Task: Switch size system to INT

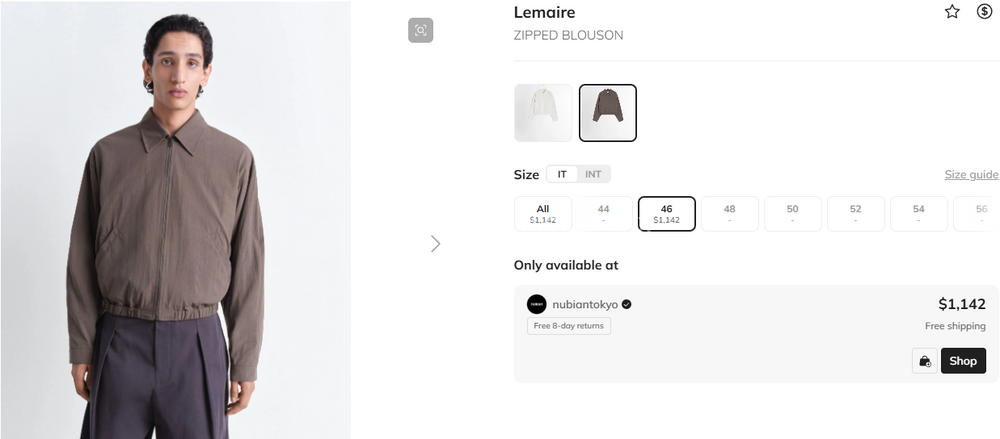Action: (x=593, y=174)
